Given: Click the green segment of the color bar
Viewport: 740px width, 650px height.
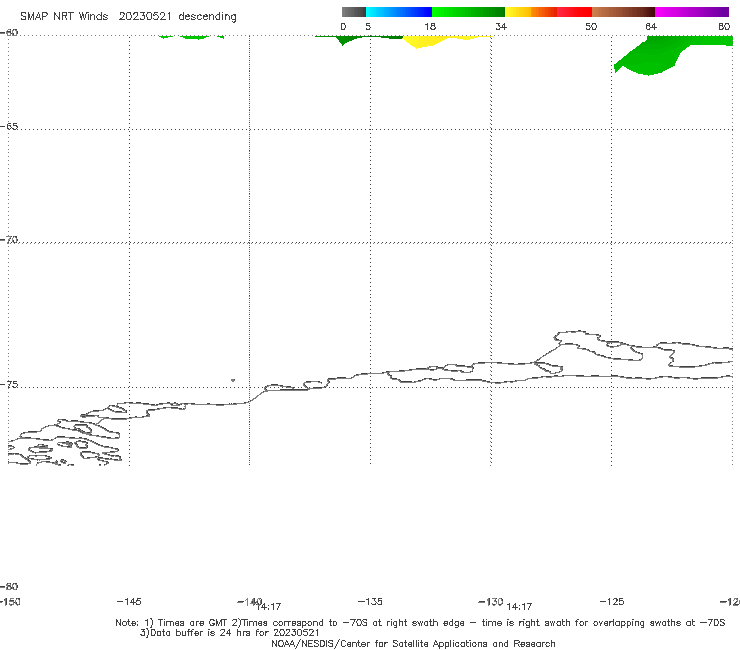Looking at the screenshot, I should pyautogui.click(x=468, y=12).
